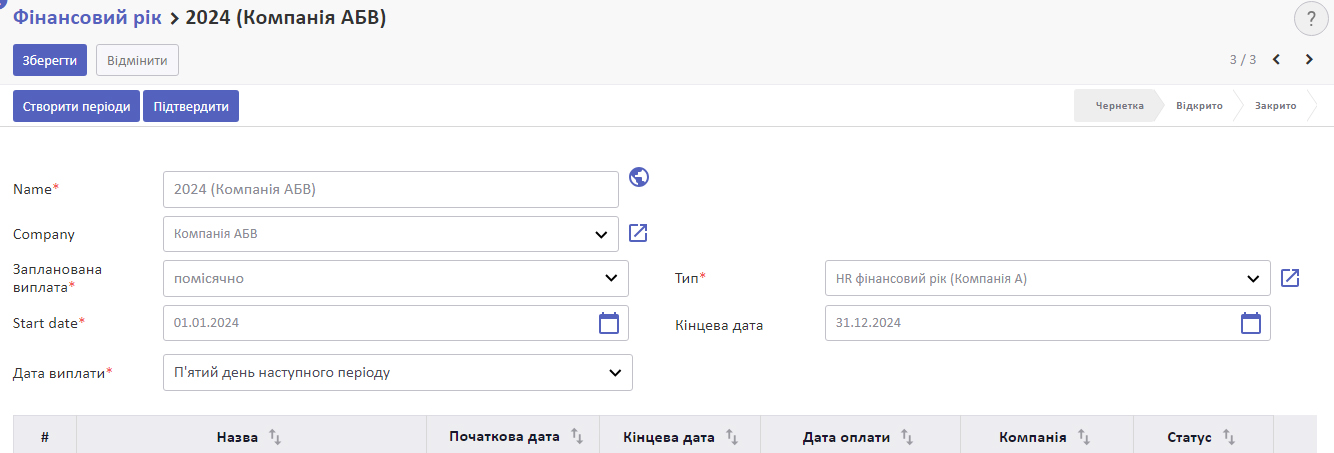Screen dimensions: 1334x453
Task: Follow the Фінансовий рік breadcrumb link
Action: pos(87,17)
